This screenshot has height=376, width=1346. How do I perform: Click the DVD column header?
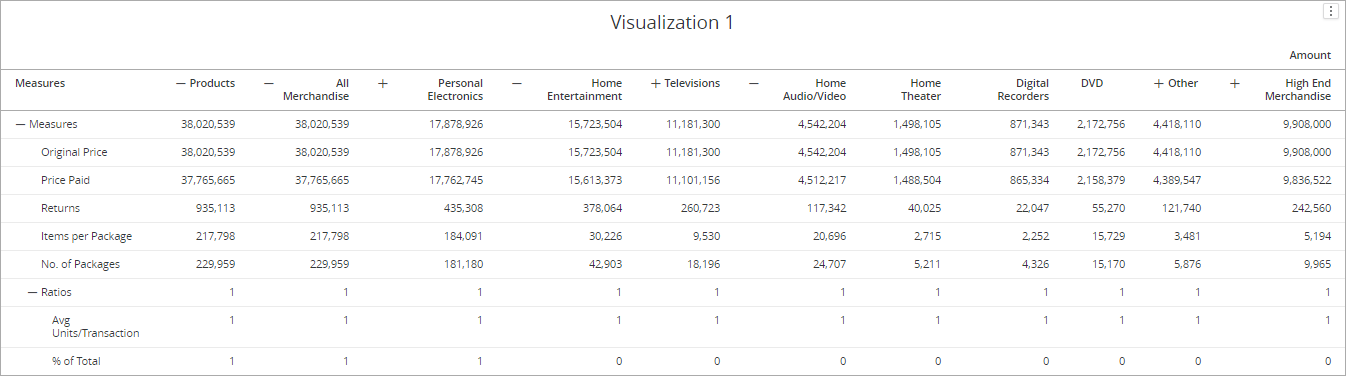coord(1092,84)
